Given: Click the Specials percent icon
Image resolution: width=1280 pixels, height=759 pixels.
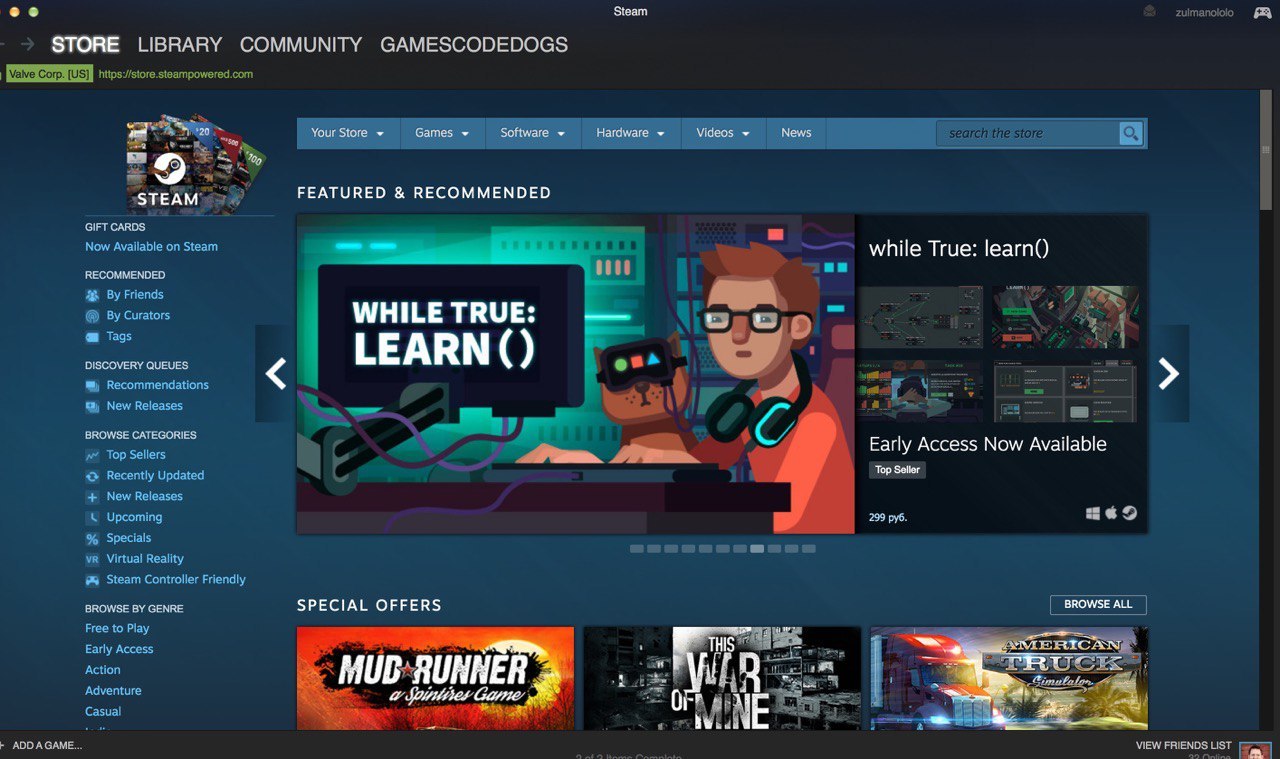Looking at the screenshot, I should pyautogui.click(x=93, y=537).
